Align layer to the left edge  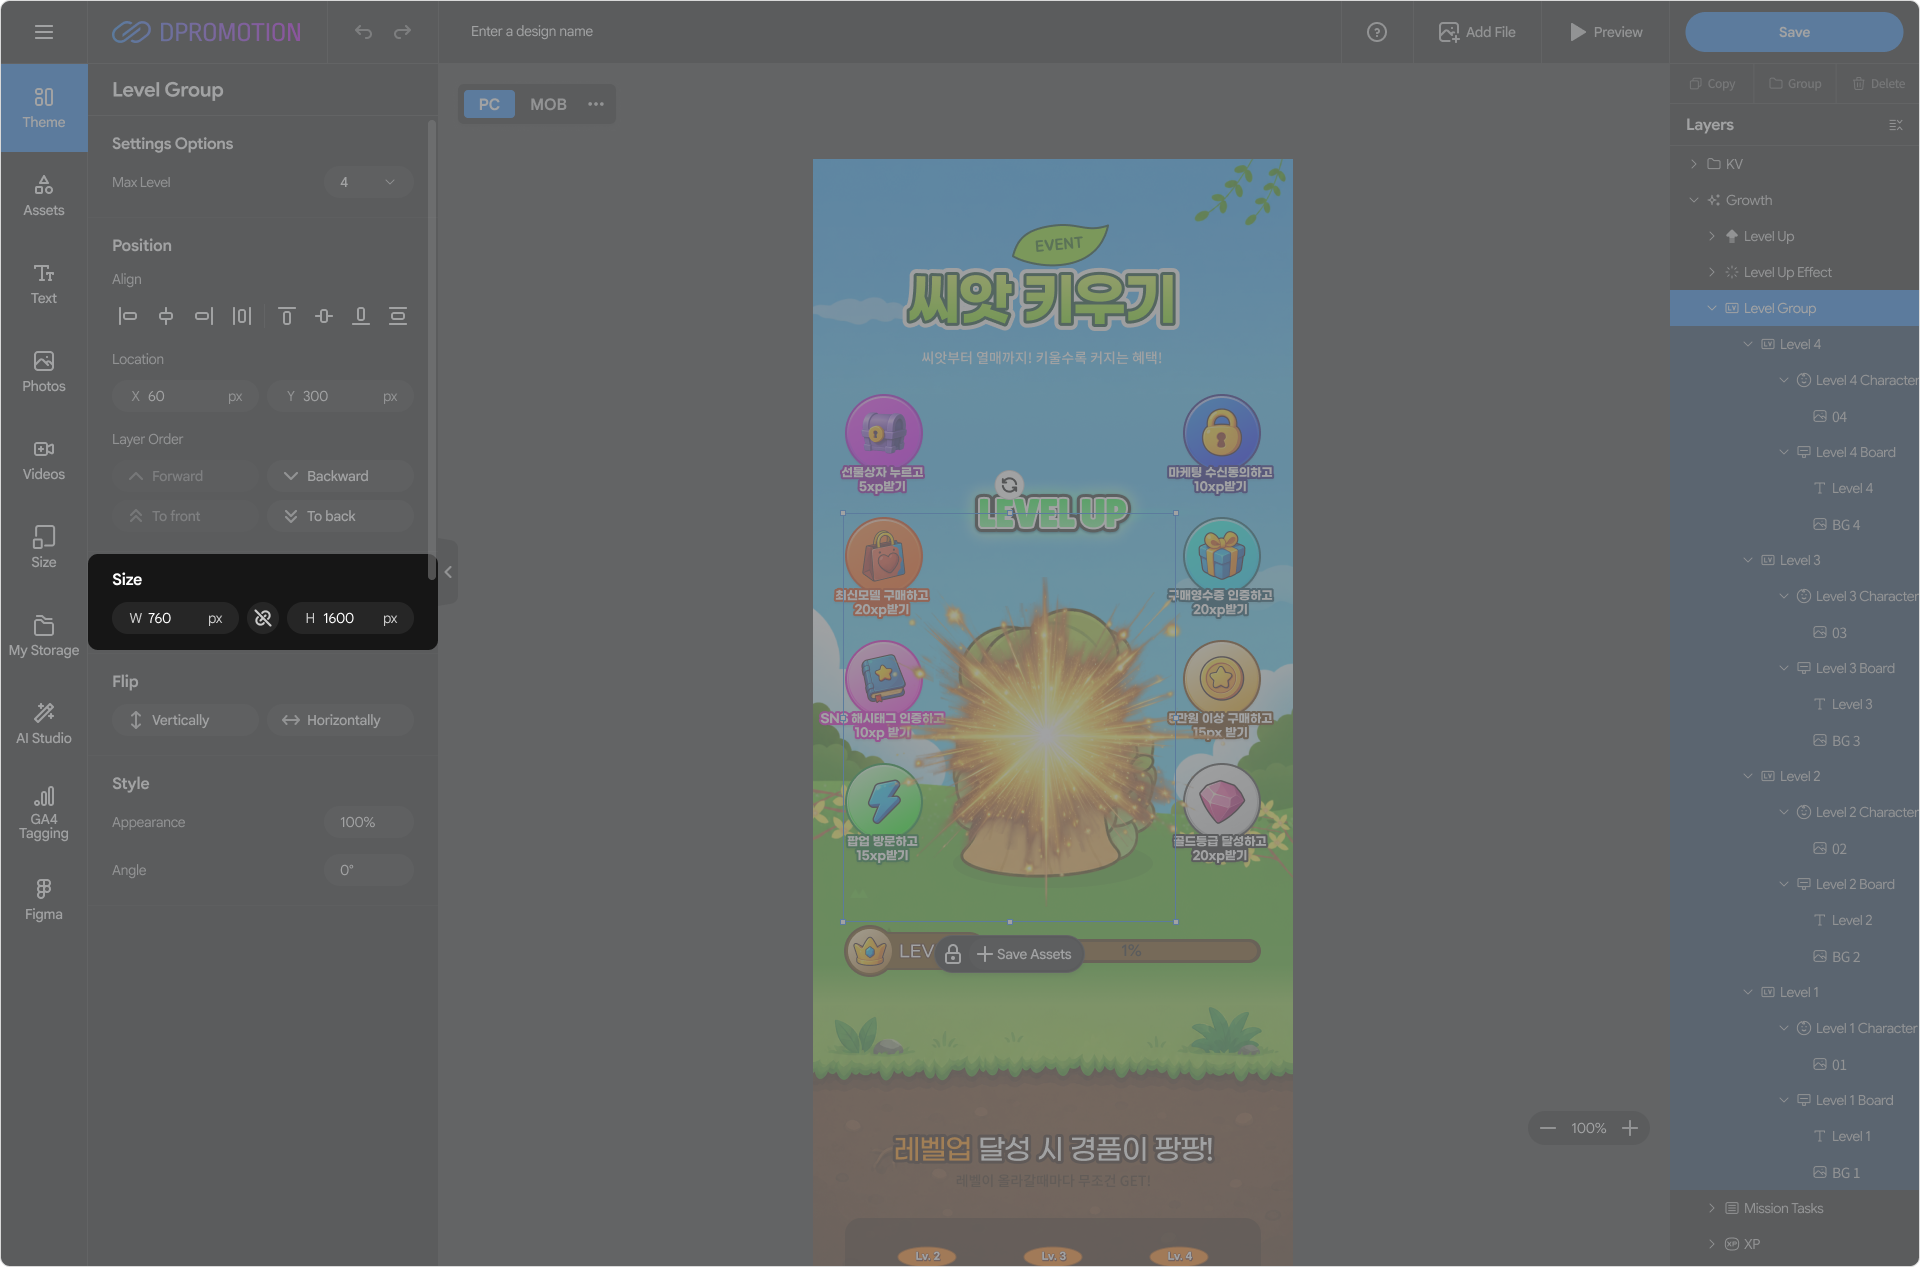click(x=128, y=316)
